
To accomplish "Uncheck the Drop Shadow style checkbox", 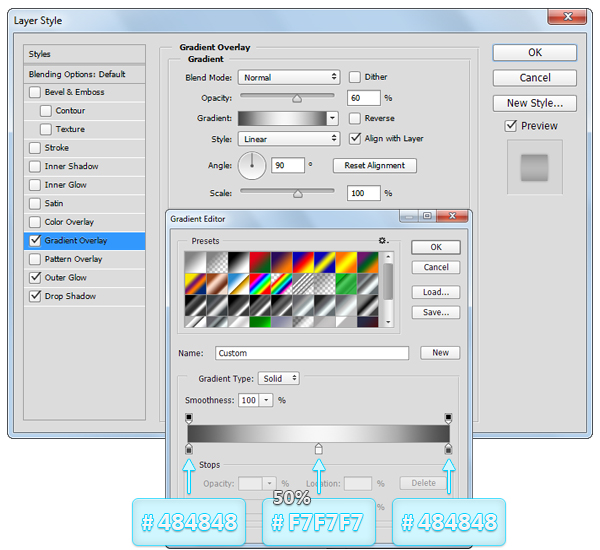I will point(36,296).
